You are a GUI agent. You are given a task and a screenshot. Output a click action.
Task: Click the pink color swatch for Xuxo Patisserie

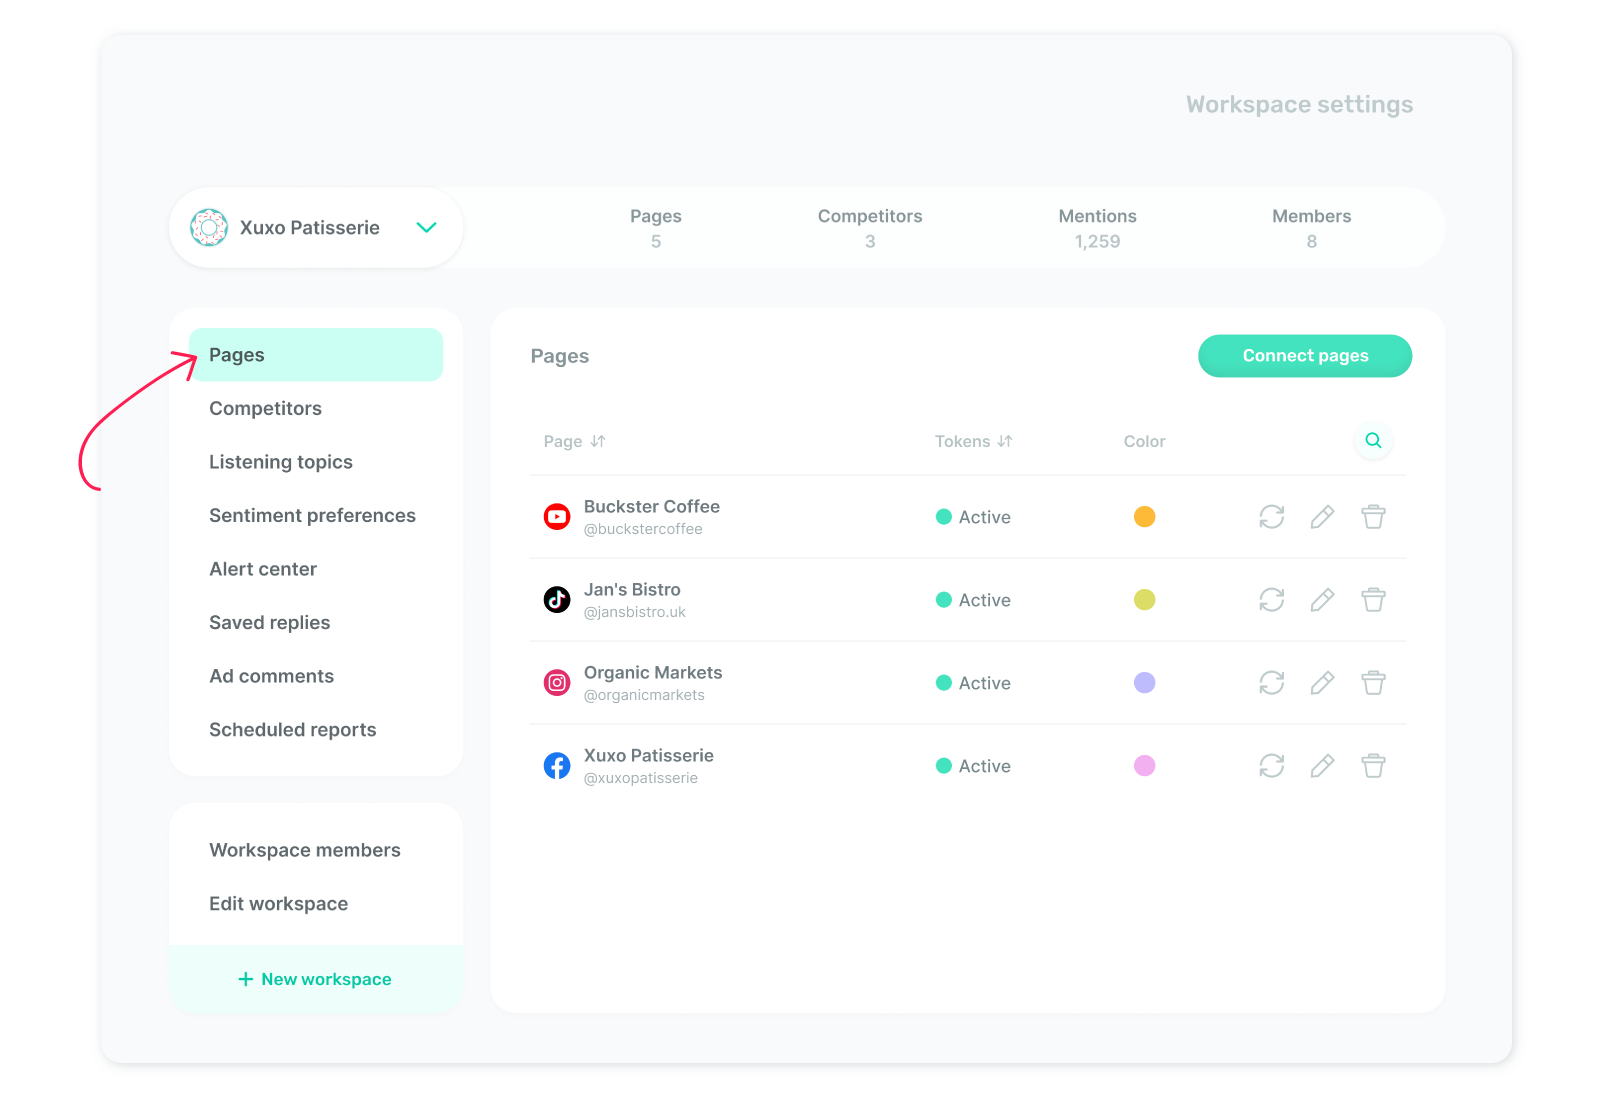pyautogui.click(x=1144, y=766)
